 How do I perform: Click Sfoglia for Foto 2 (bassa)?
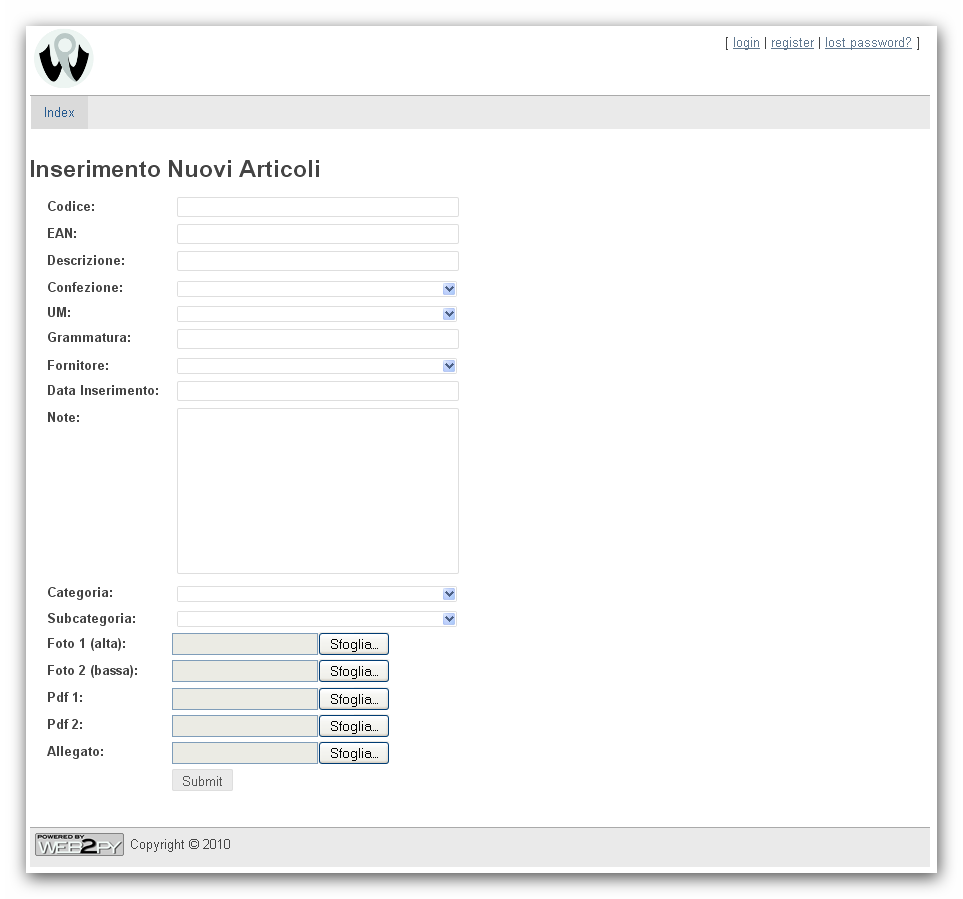[353, 670]
